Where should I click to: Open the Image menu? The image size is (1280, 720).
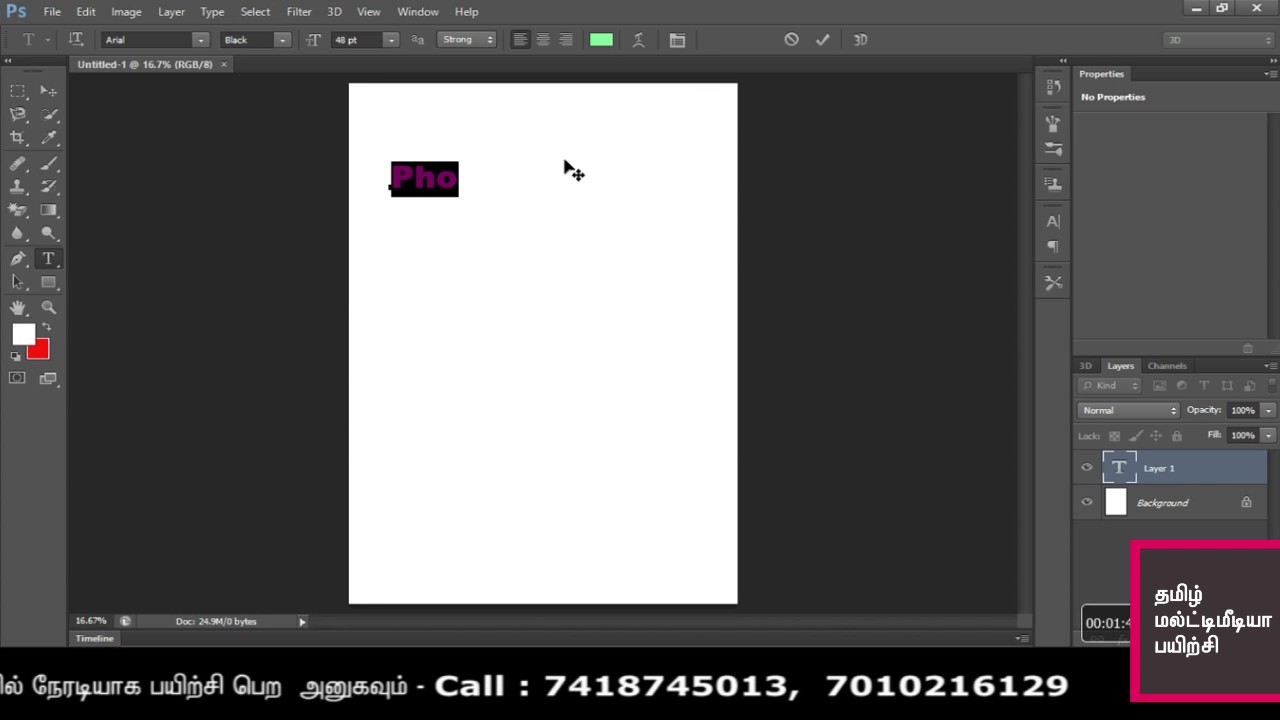[x=126, y=12]
